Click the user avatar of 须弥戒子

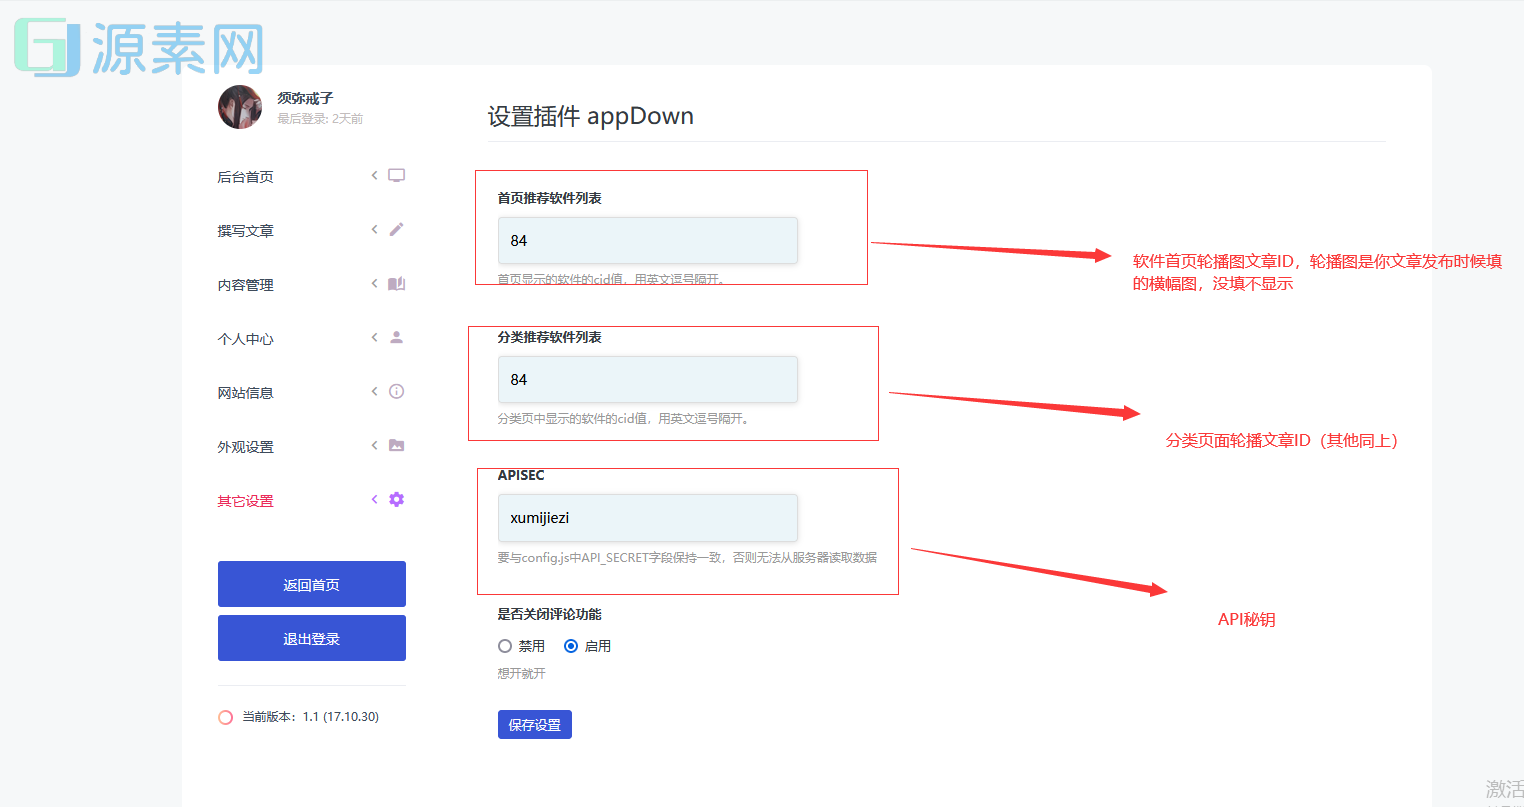tap(239, 107)
